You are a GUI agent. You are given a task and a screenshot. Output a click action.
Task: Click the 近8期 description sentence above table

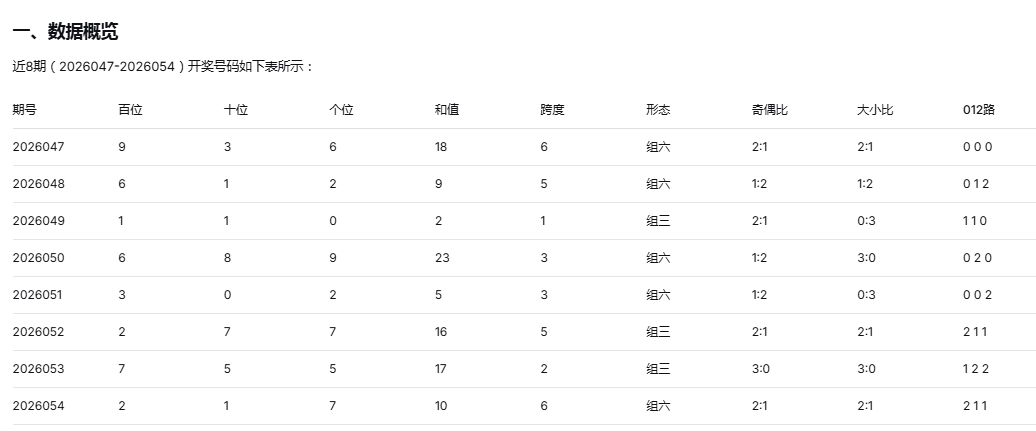tap(164, 67)
